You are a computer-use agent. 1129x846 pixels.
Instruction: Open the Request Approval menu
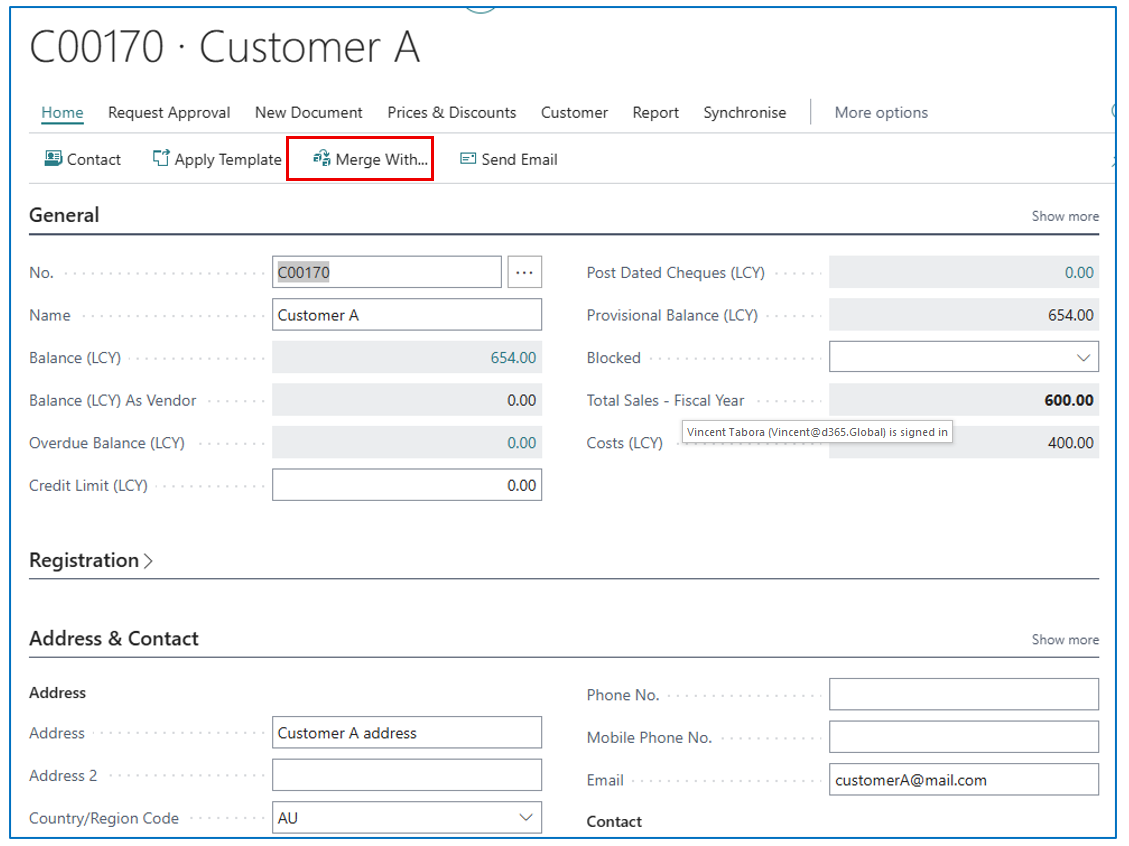click(x=169, y=113)
